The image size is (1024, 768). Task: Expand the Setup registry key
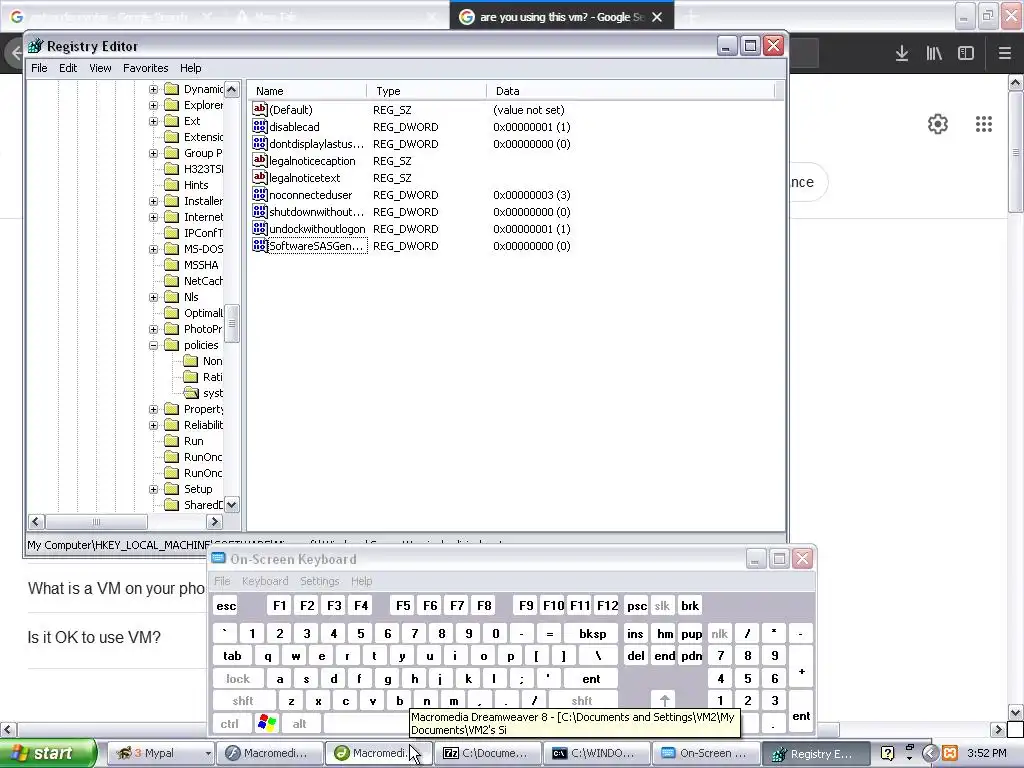153,489
